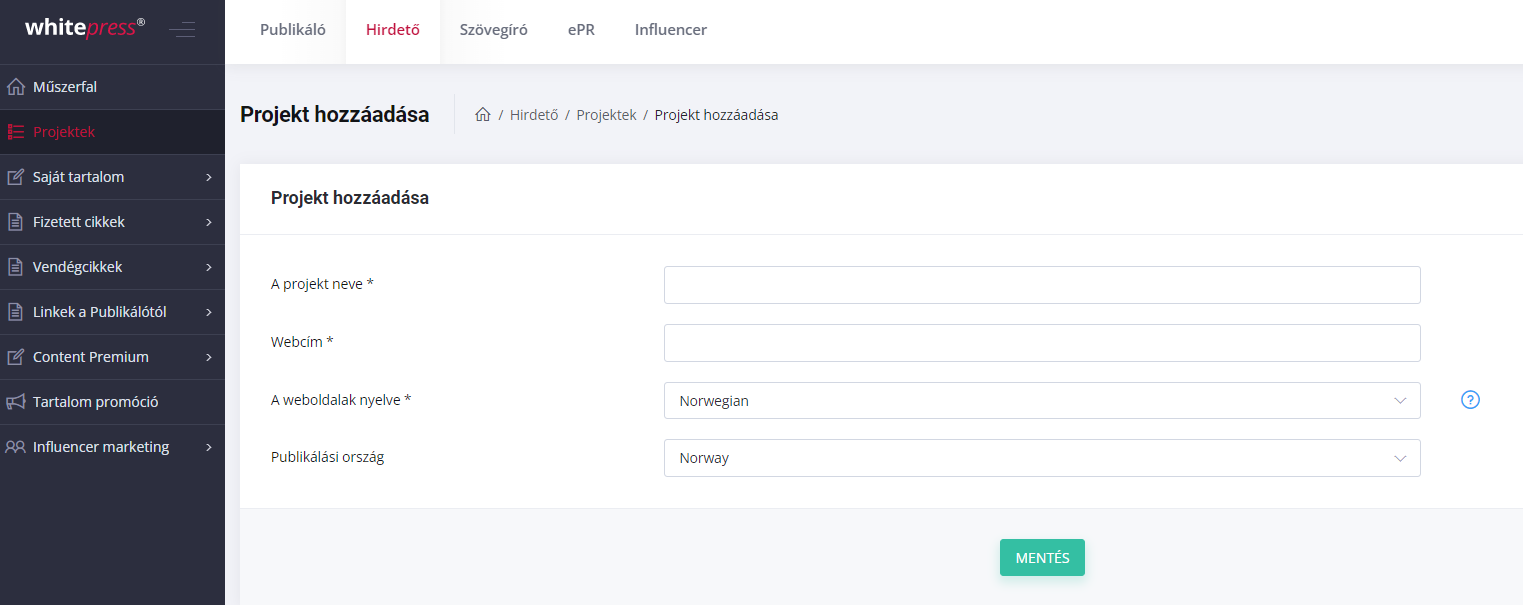Click the Content Premium edit icon
Screen dimensions: 1523x605
(15, 357)
